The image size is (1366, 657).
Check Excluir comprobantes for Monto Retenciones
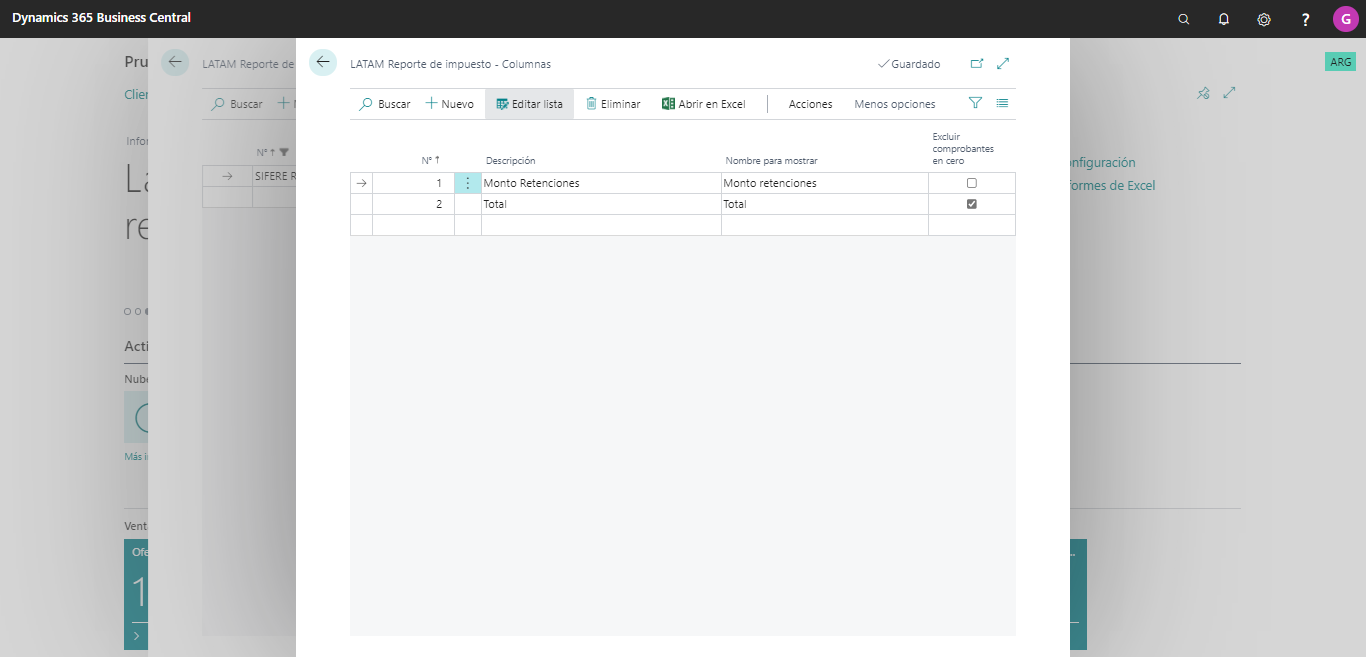tap(972, 183)
